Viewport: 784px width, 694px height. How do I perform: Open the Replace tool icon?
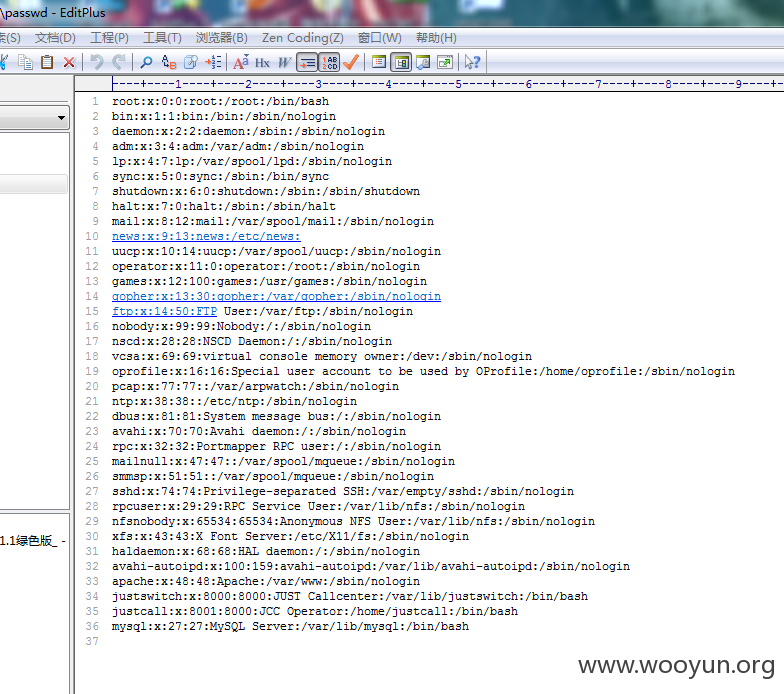(169, 62)
